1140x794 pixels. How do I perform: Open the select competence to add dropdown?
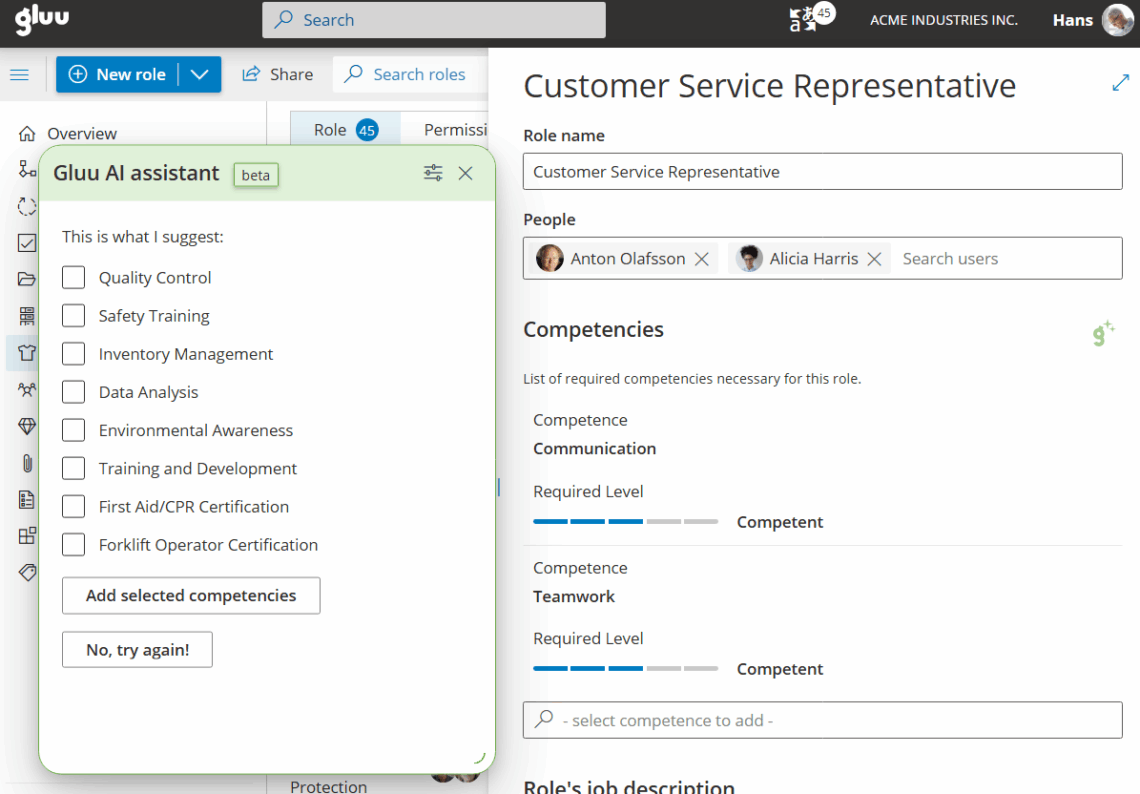click(x=822, y=720)
